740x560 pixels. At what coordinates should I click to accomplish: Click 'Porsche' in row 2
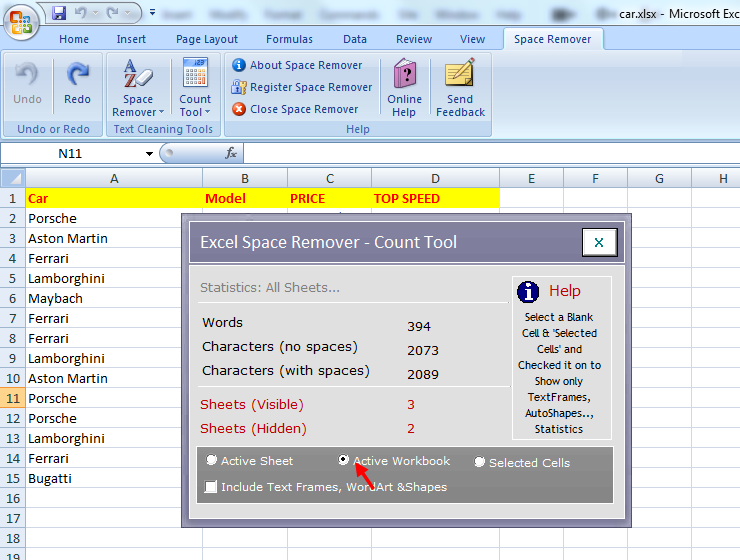pyautogui.click(x=104, y=218)
